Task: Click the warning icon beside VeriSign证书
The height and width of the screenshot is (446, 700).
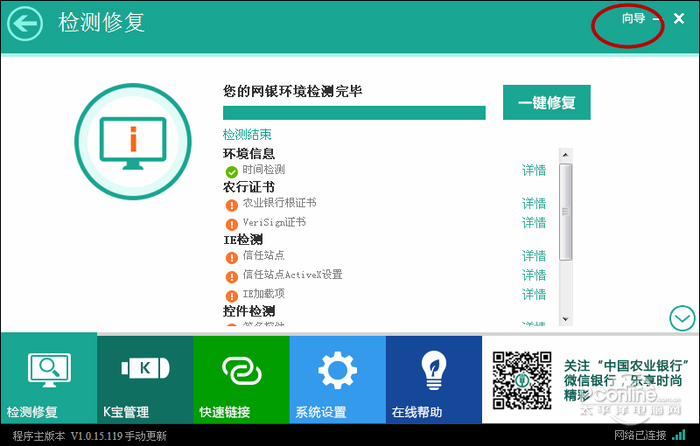Action: coord(231,224)
